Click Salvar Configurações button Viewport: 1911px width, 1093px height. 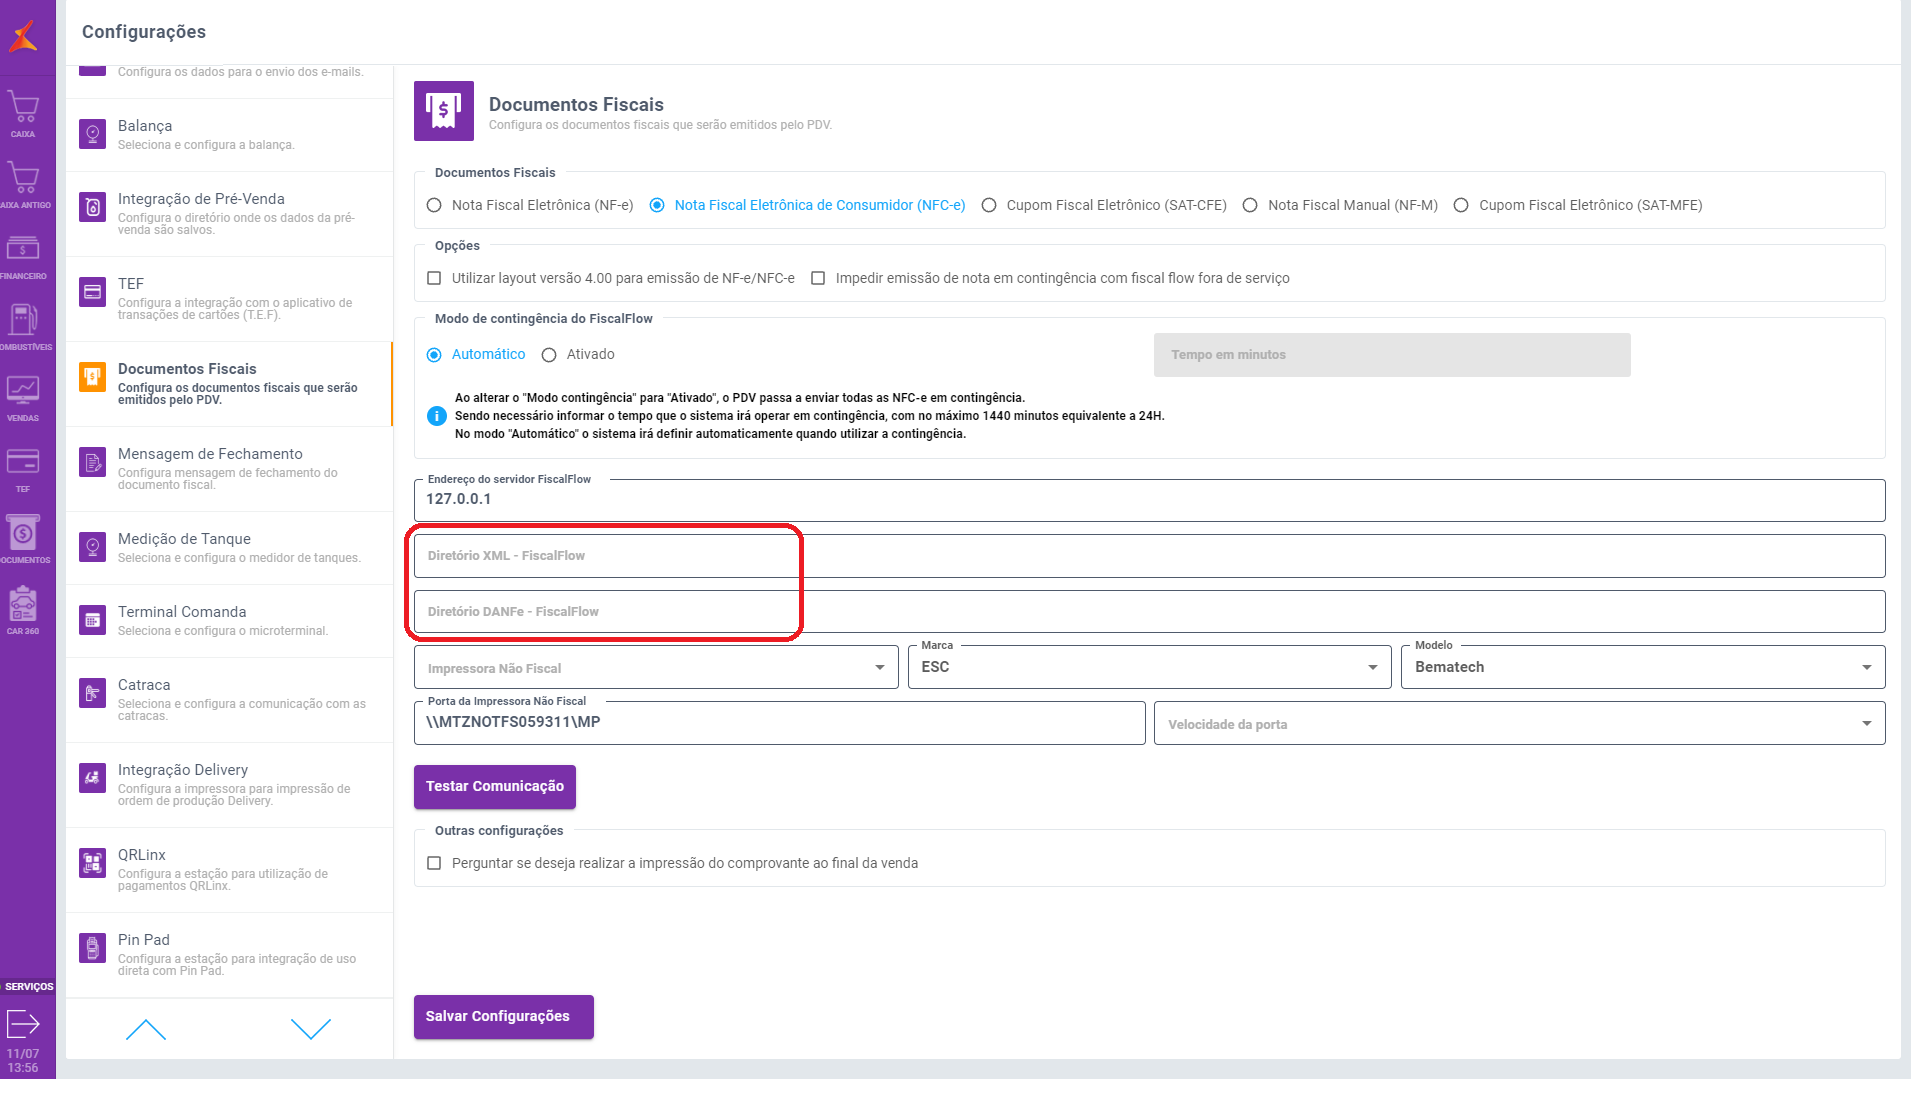coord(503,1017)
